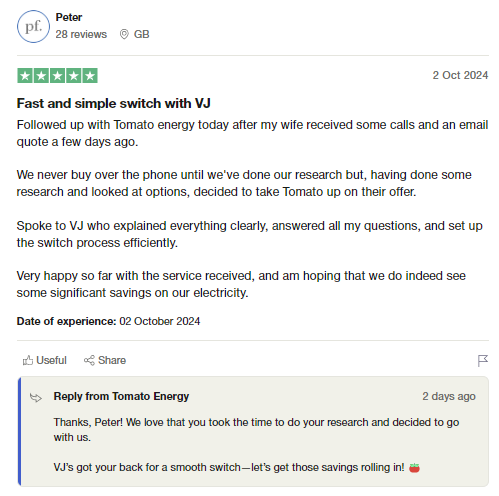This screenshot has height=496, width=499.
Task: Click the reviewer name Peter
Action: click(x=69, y=17)
